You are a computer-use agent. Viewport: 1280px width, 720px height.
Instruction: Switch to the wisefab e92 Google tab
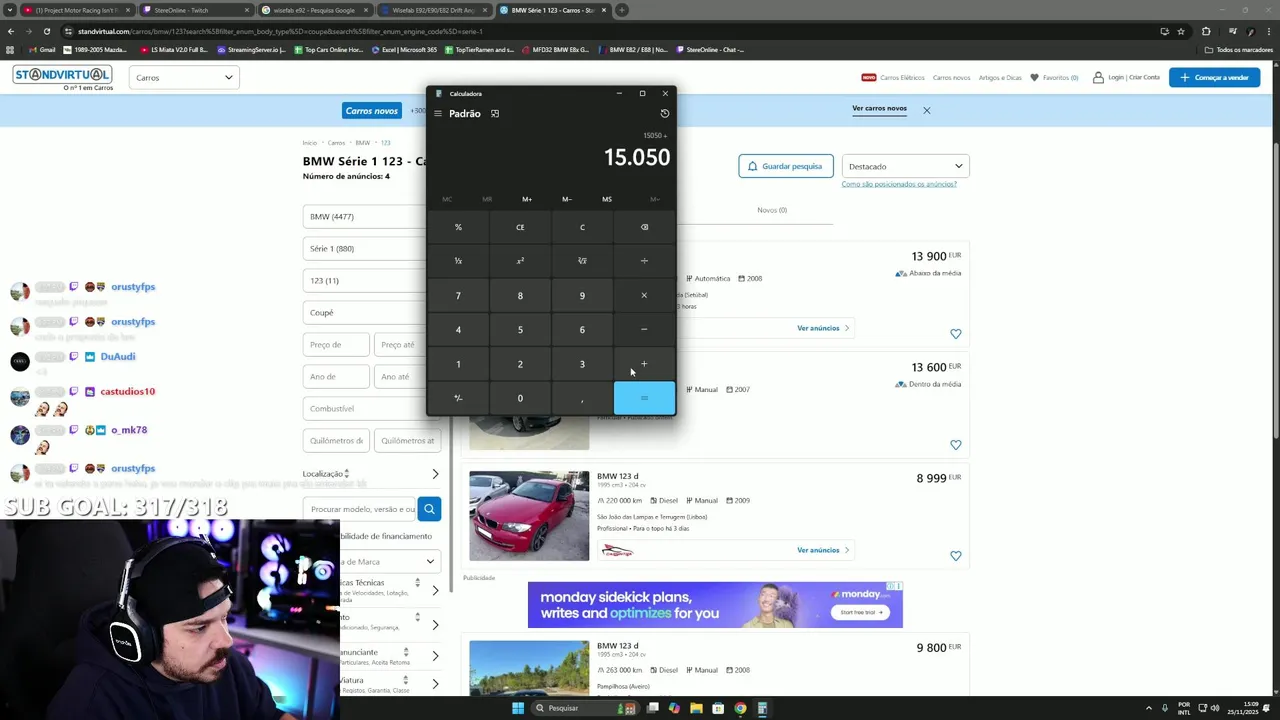click(x=314, y=10)
